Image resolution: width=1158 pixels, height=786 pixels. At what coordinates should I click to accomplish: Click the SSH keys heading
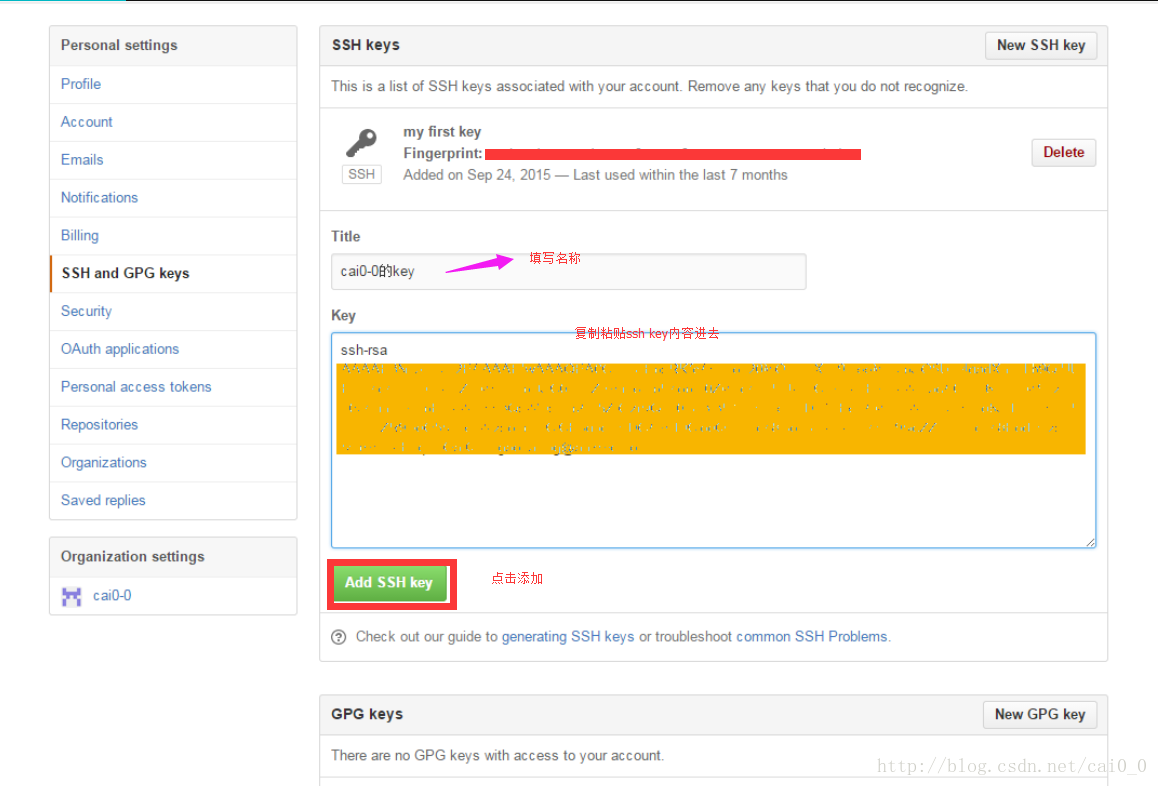[x=366, y=45]
